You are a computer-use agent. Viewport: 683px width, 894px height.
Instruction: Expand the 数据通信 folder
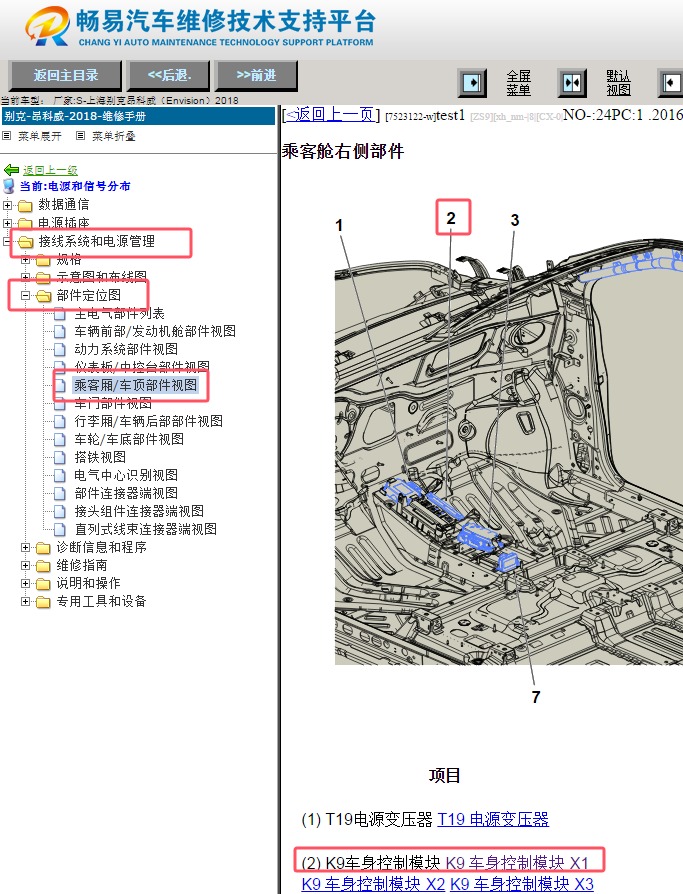[7, 205]
